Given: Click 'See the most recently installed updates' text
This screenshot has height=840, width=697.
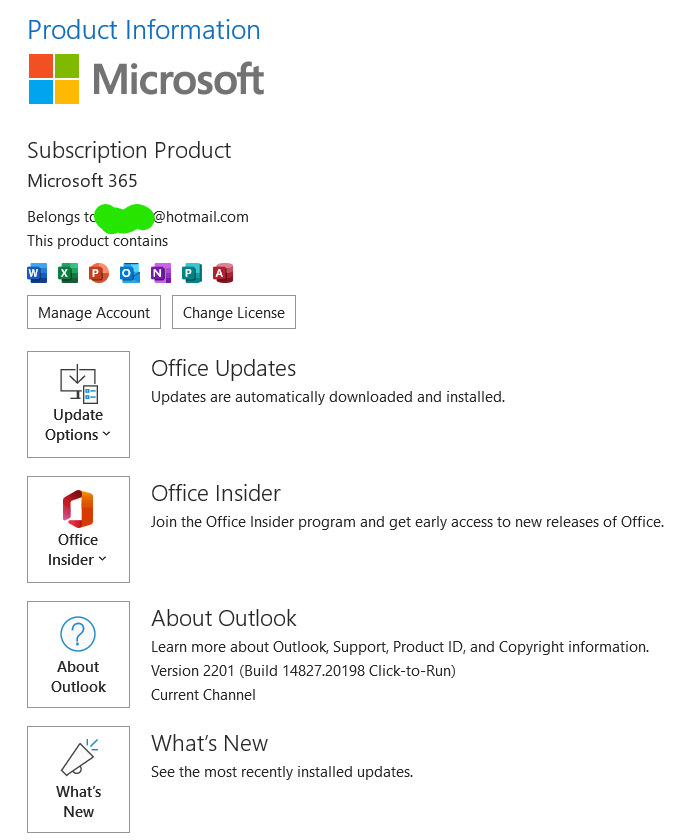Looking at the screenshot, I should click(282, 772).
